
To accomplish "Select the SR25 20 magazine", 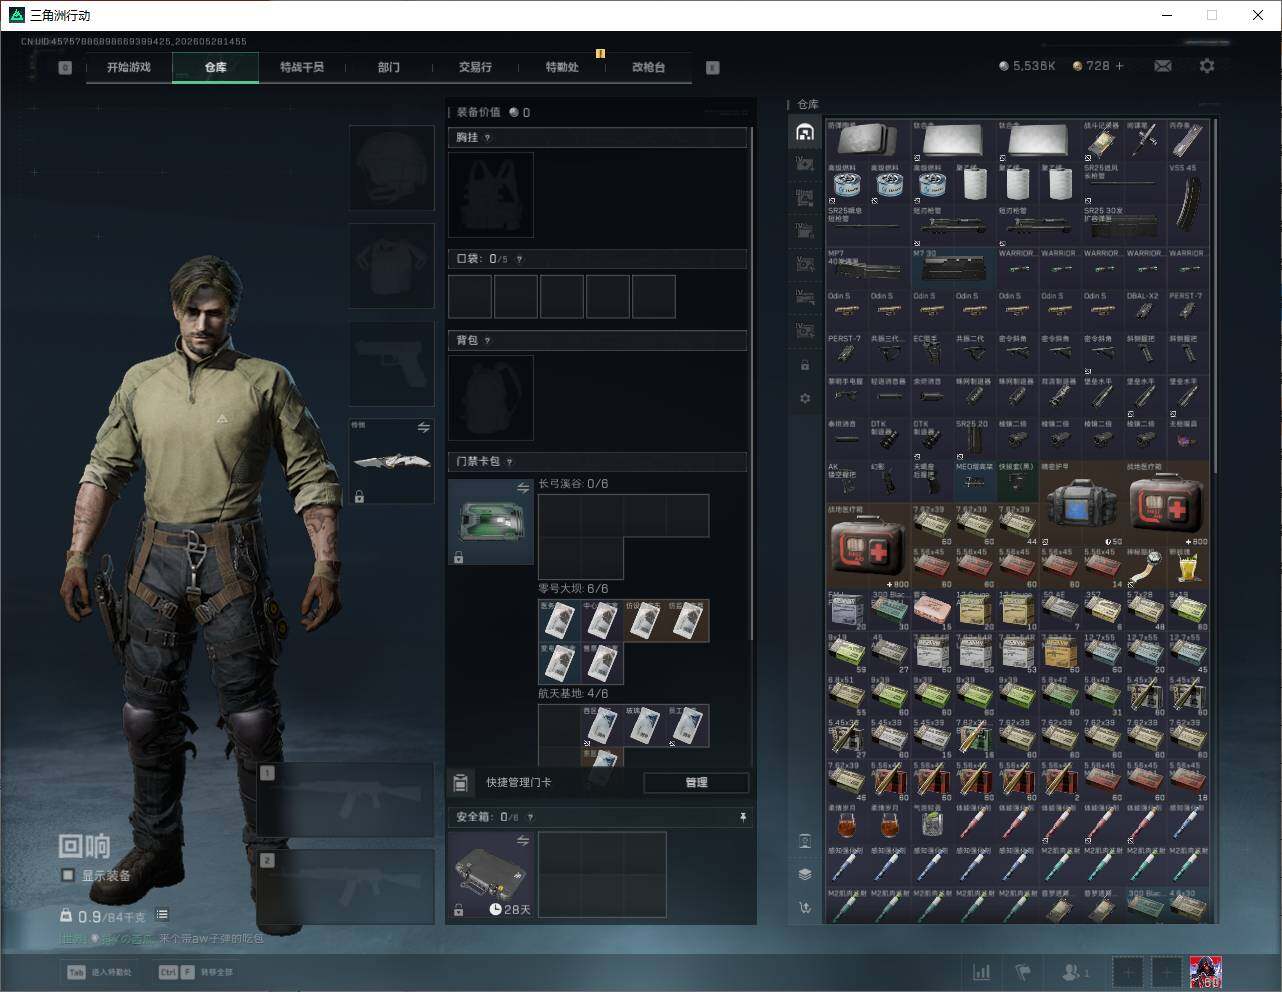I will tap(974, 439).
